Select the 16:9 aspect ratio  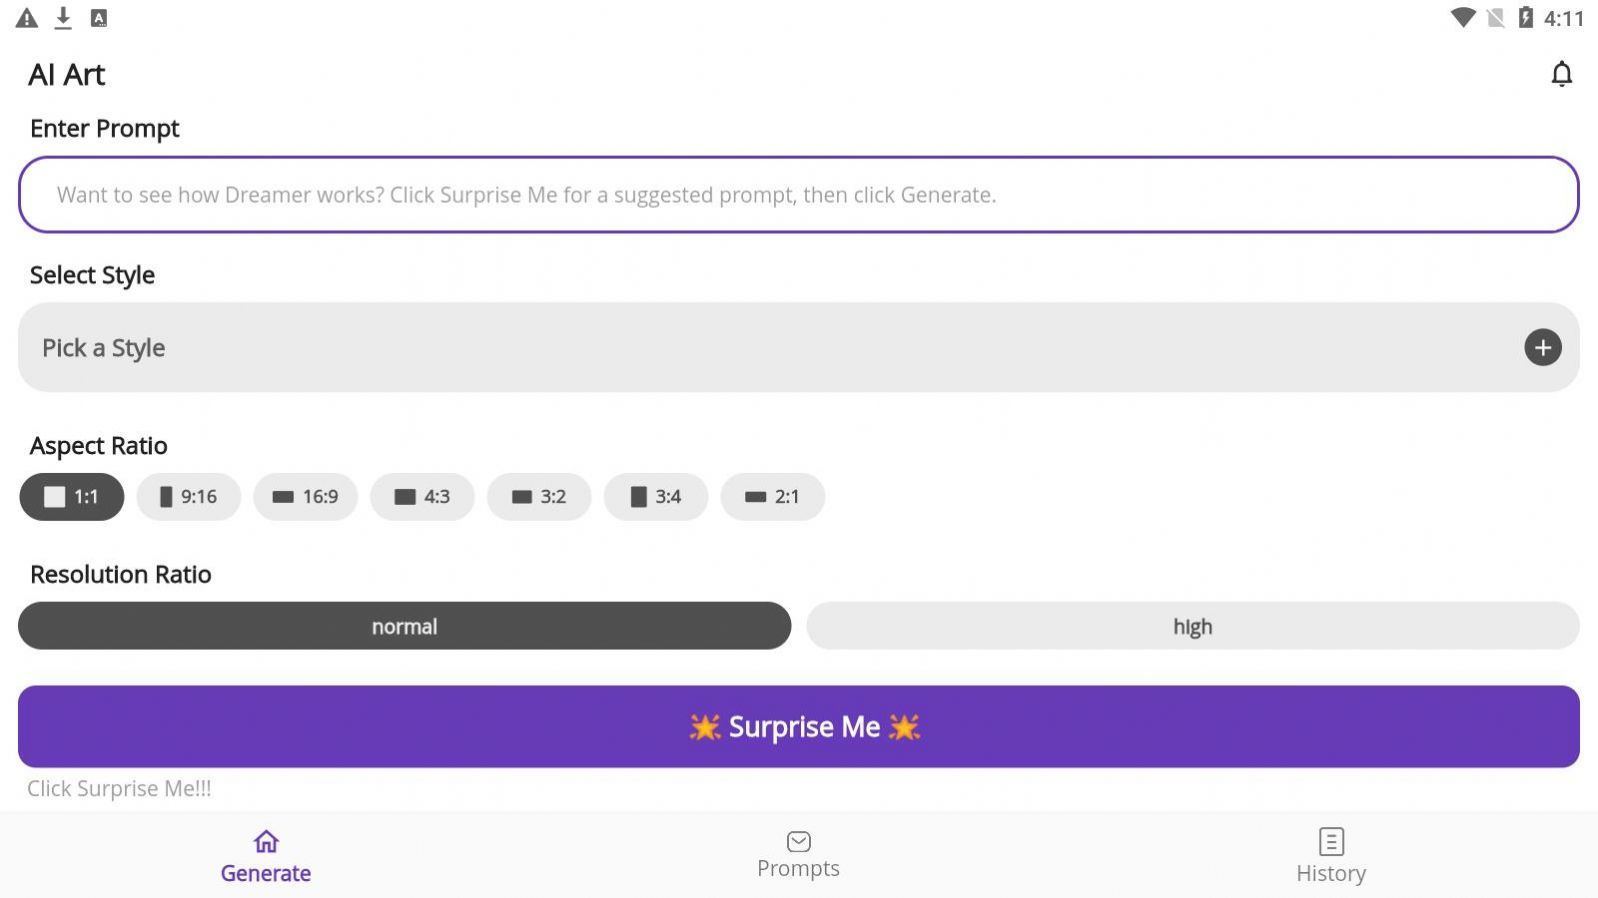click(x=306, y=497)
